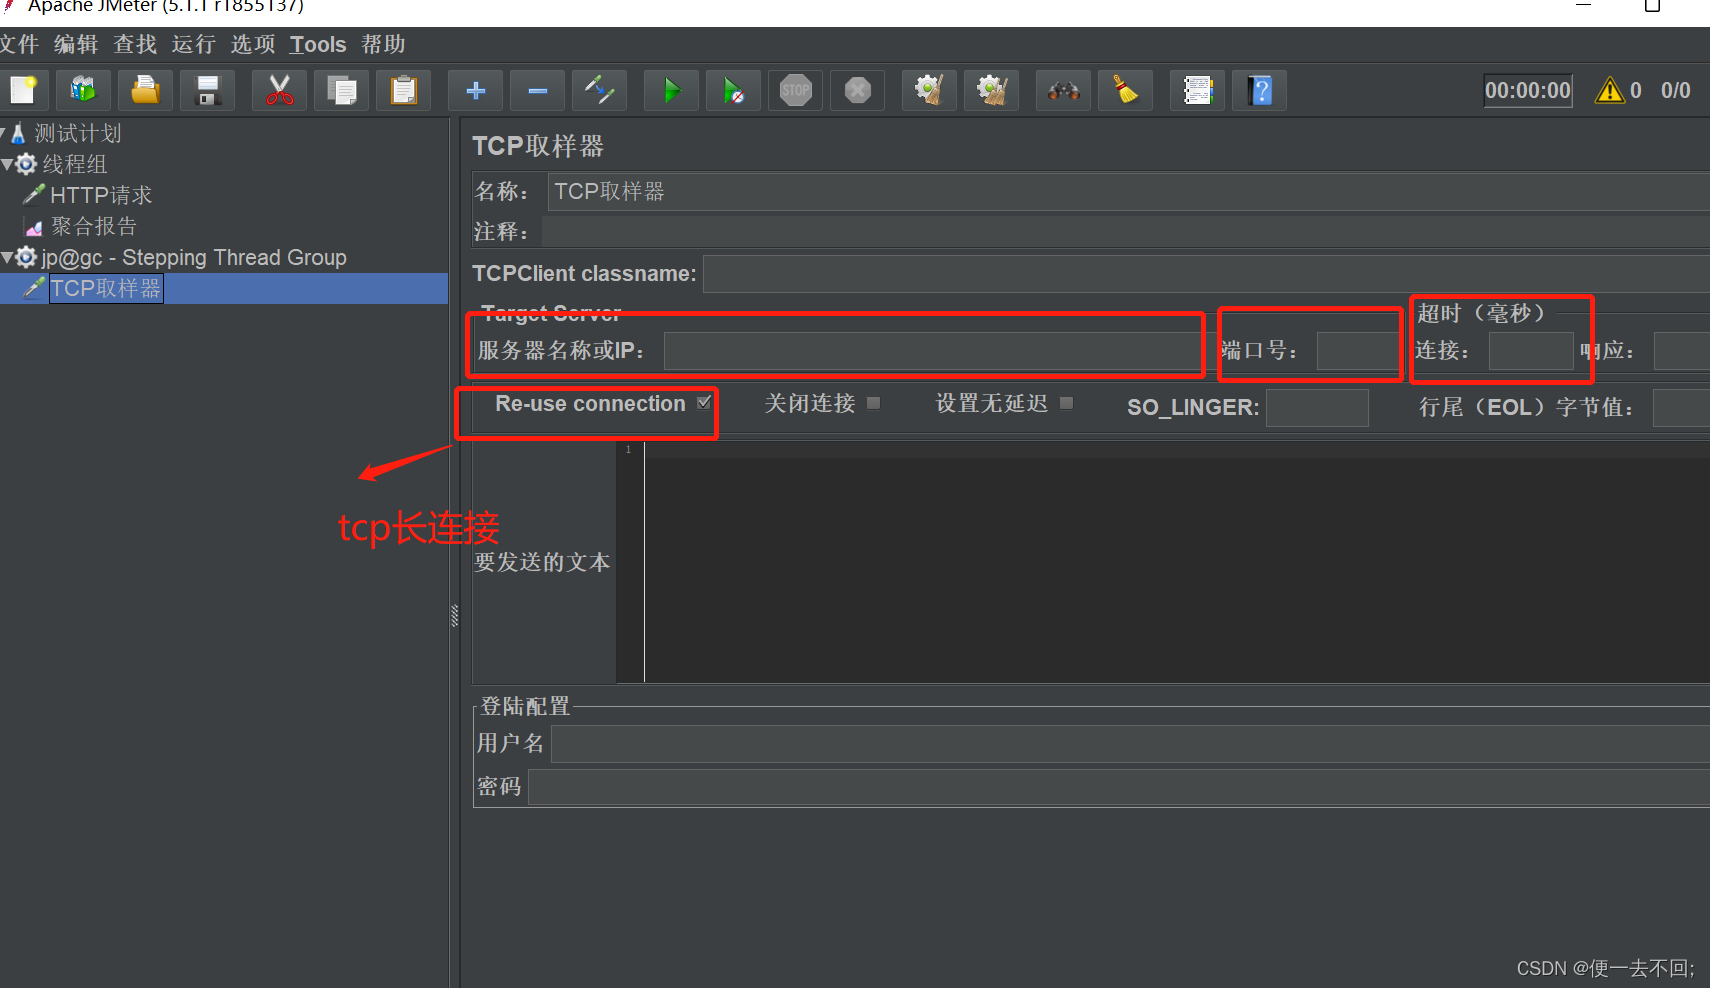Click the 端口号 port field
The height and width of the screenshot is (988, 1710).
click(x=1357, y=351)
